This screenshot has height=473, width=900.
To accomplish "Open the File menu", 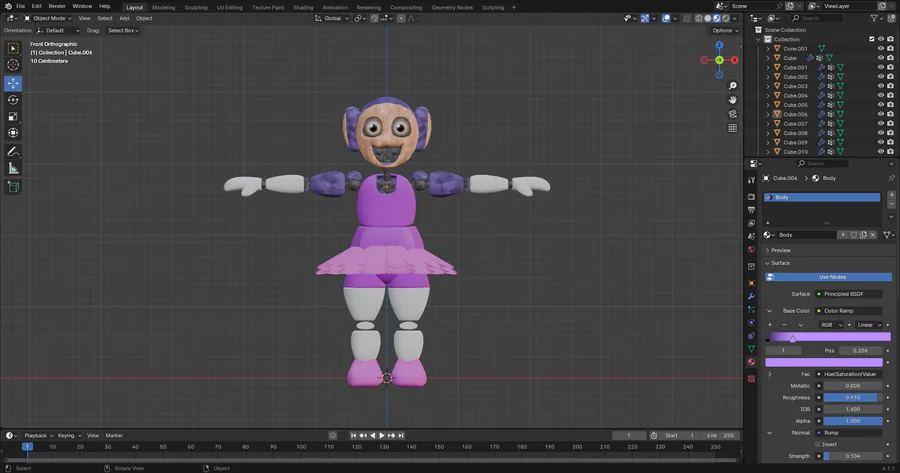I will [21, 6].
